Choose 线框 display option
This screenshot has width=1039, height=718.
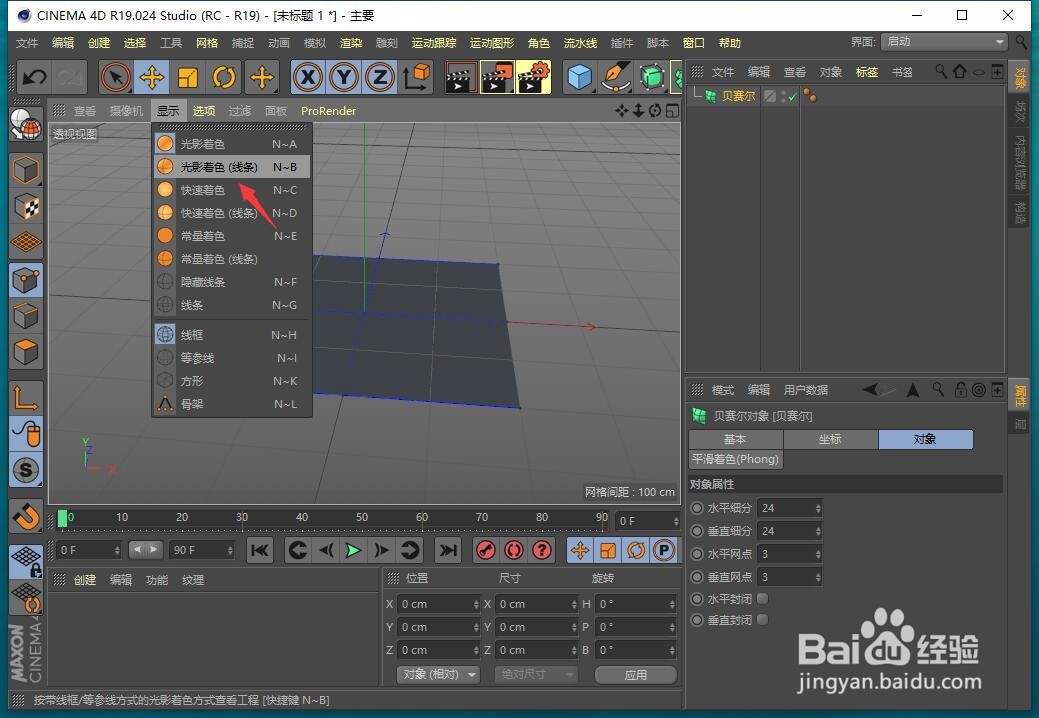(231, 335)
